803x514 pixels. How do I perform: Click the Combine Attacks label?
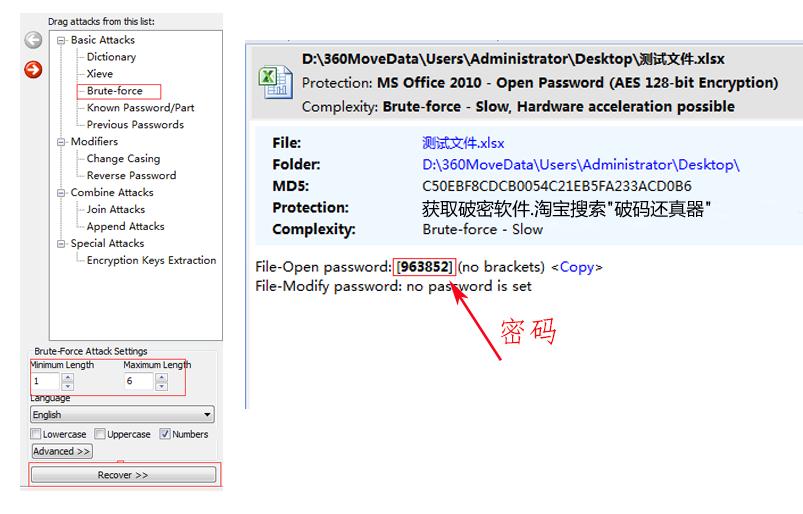point(112,192)
